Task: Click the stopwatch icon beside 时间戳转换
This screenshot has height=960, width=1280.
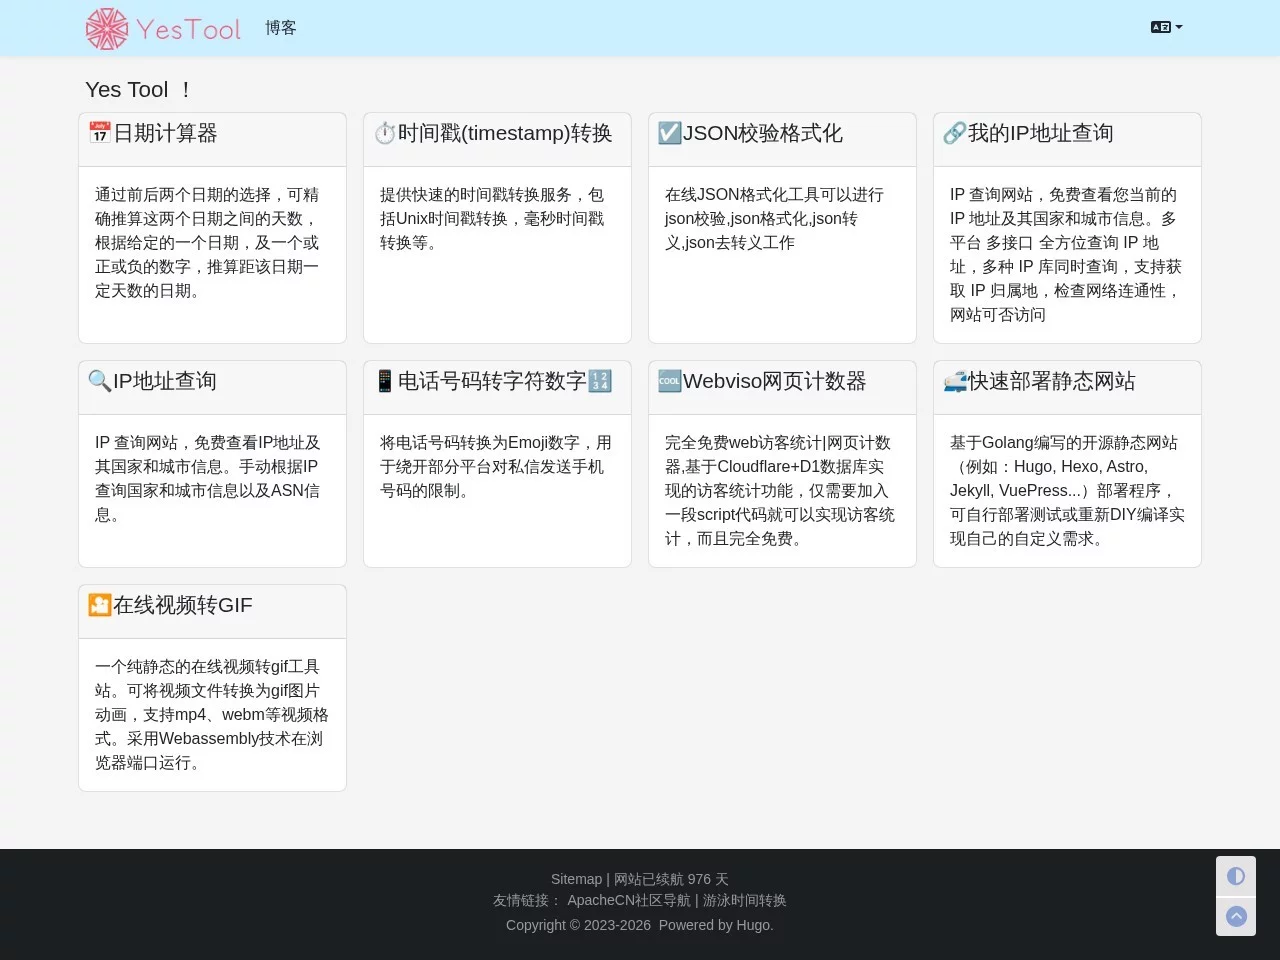Action: click(385, 133)
